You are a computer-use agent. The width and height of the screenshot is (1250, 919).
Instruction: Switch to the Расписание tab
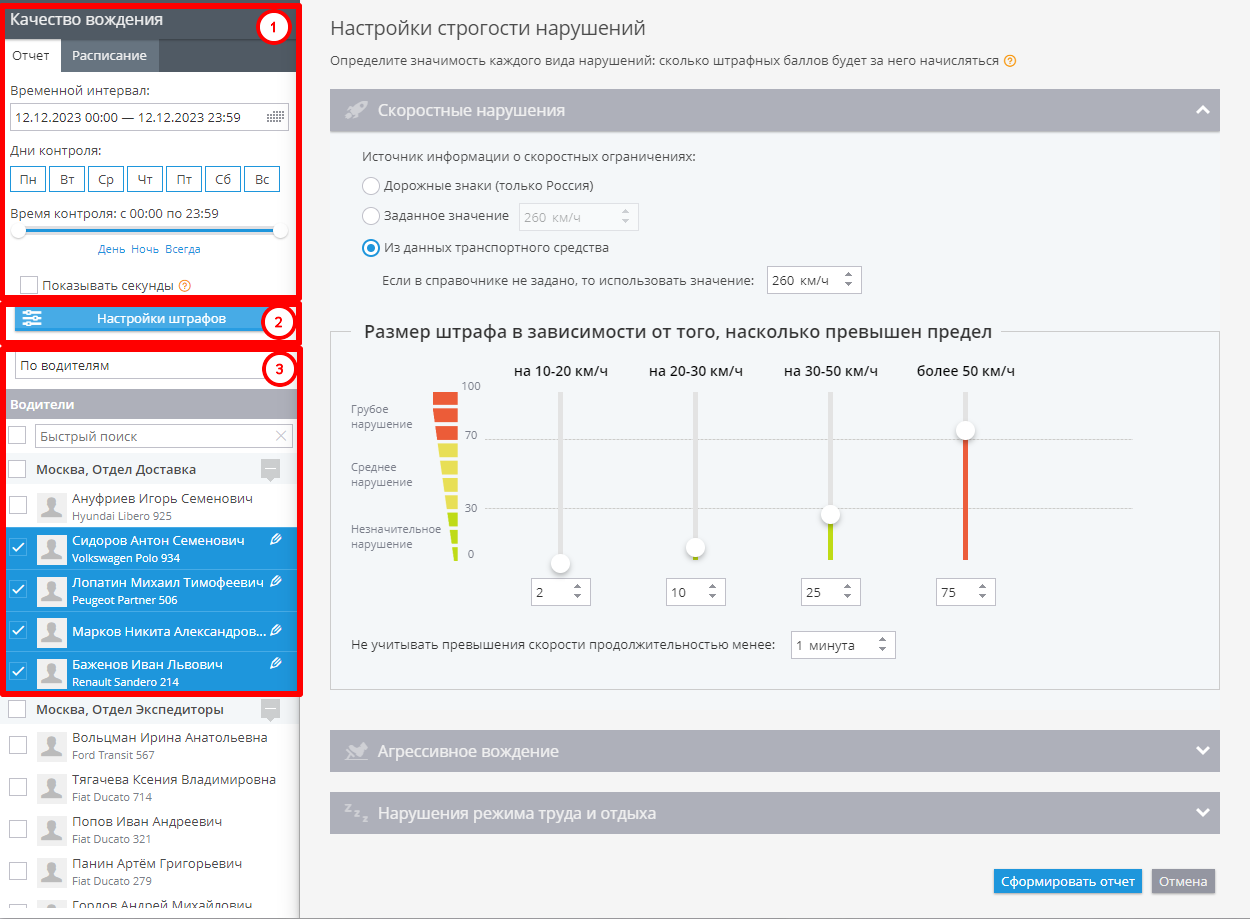pos(109,56)
